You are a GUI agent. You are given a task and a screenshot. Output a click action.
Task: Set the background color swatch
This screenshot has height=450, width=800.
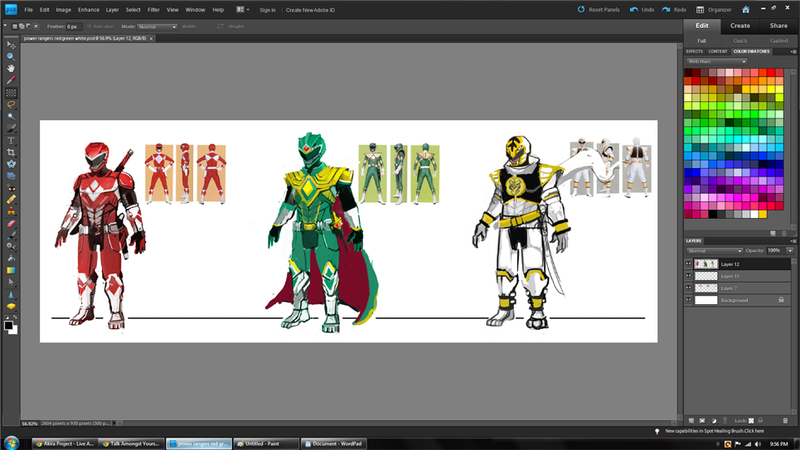point(14,331)
